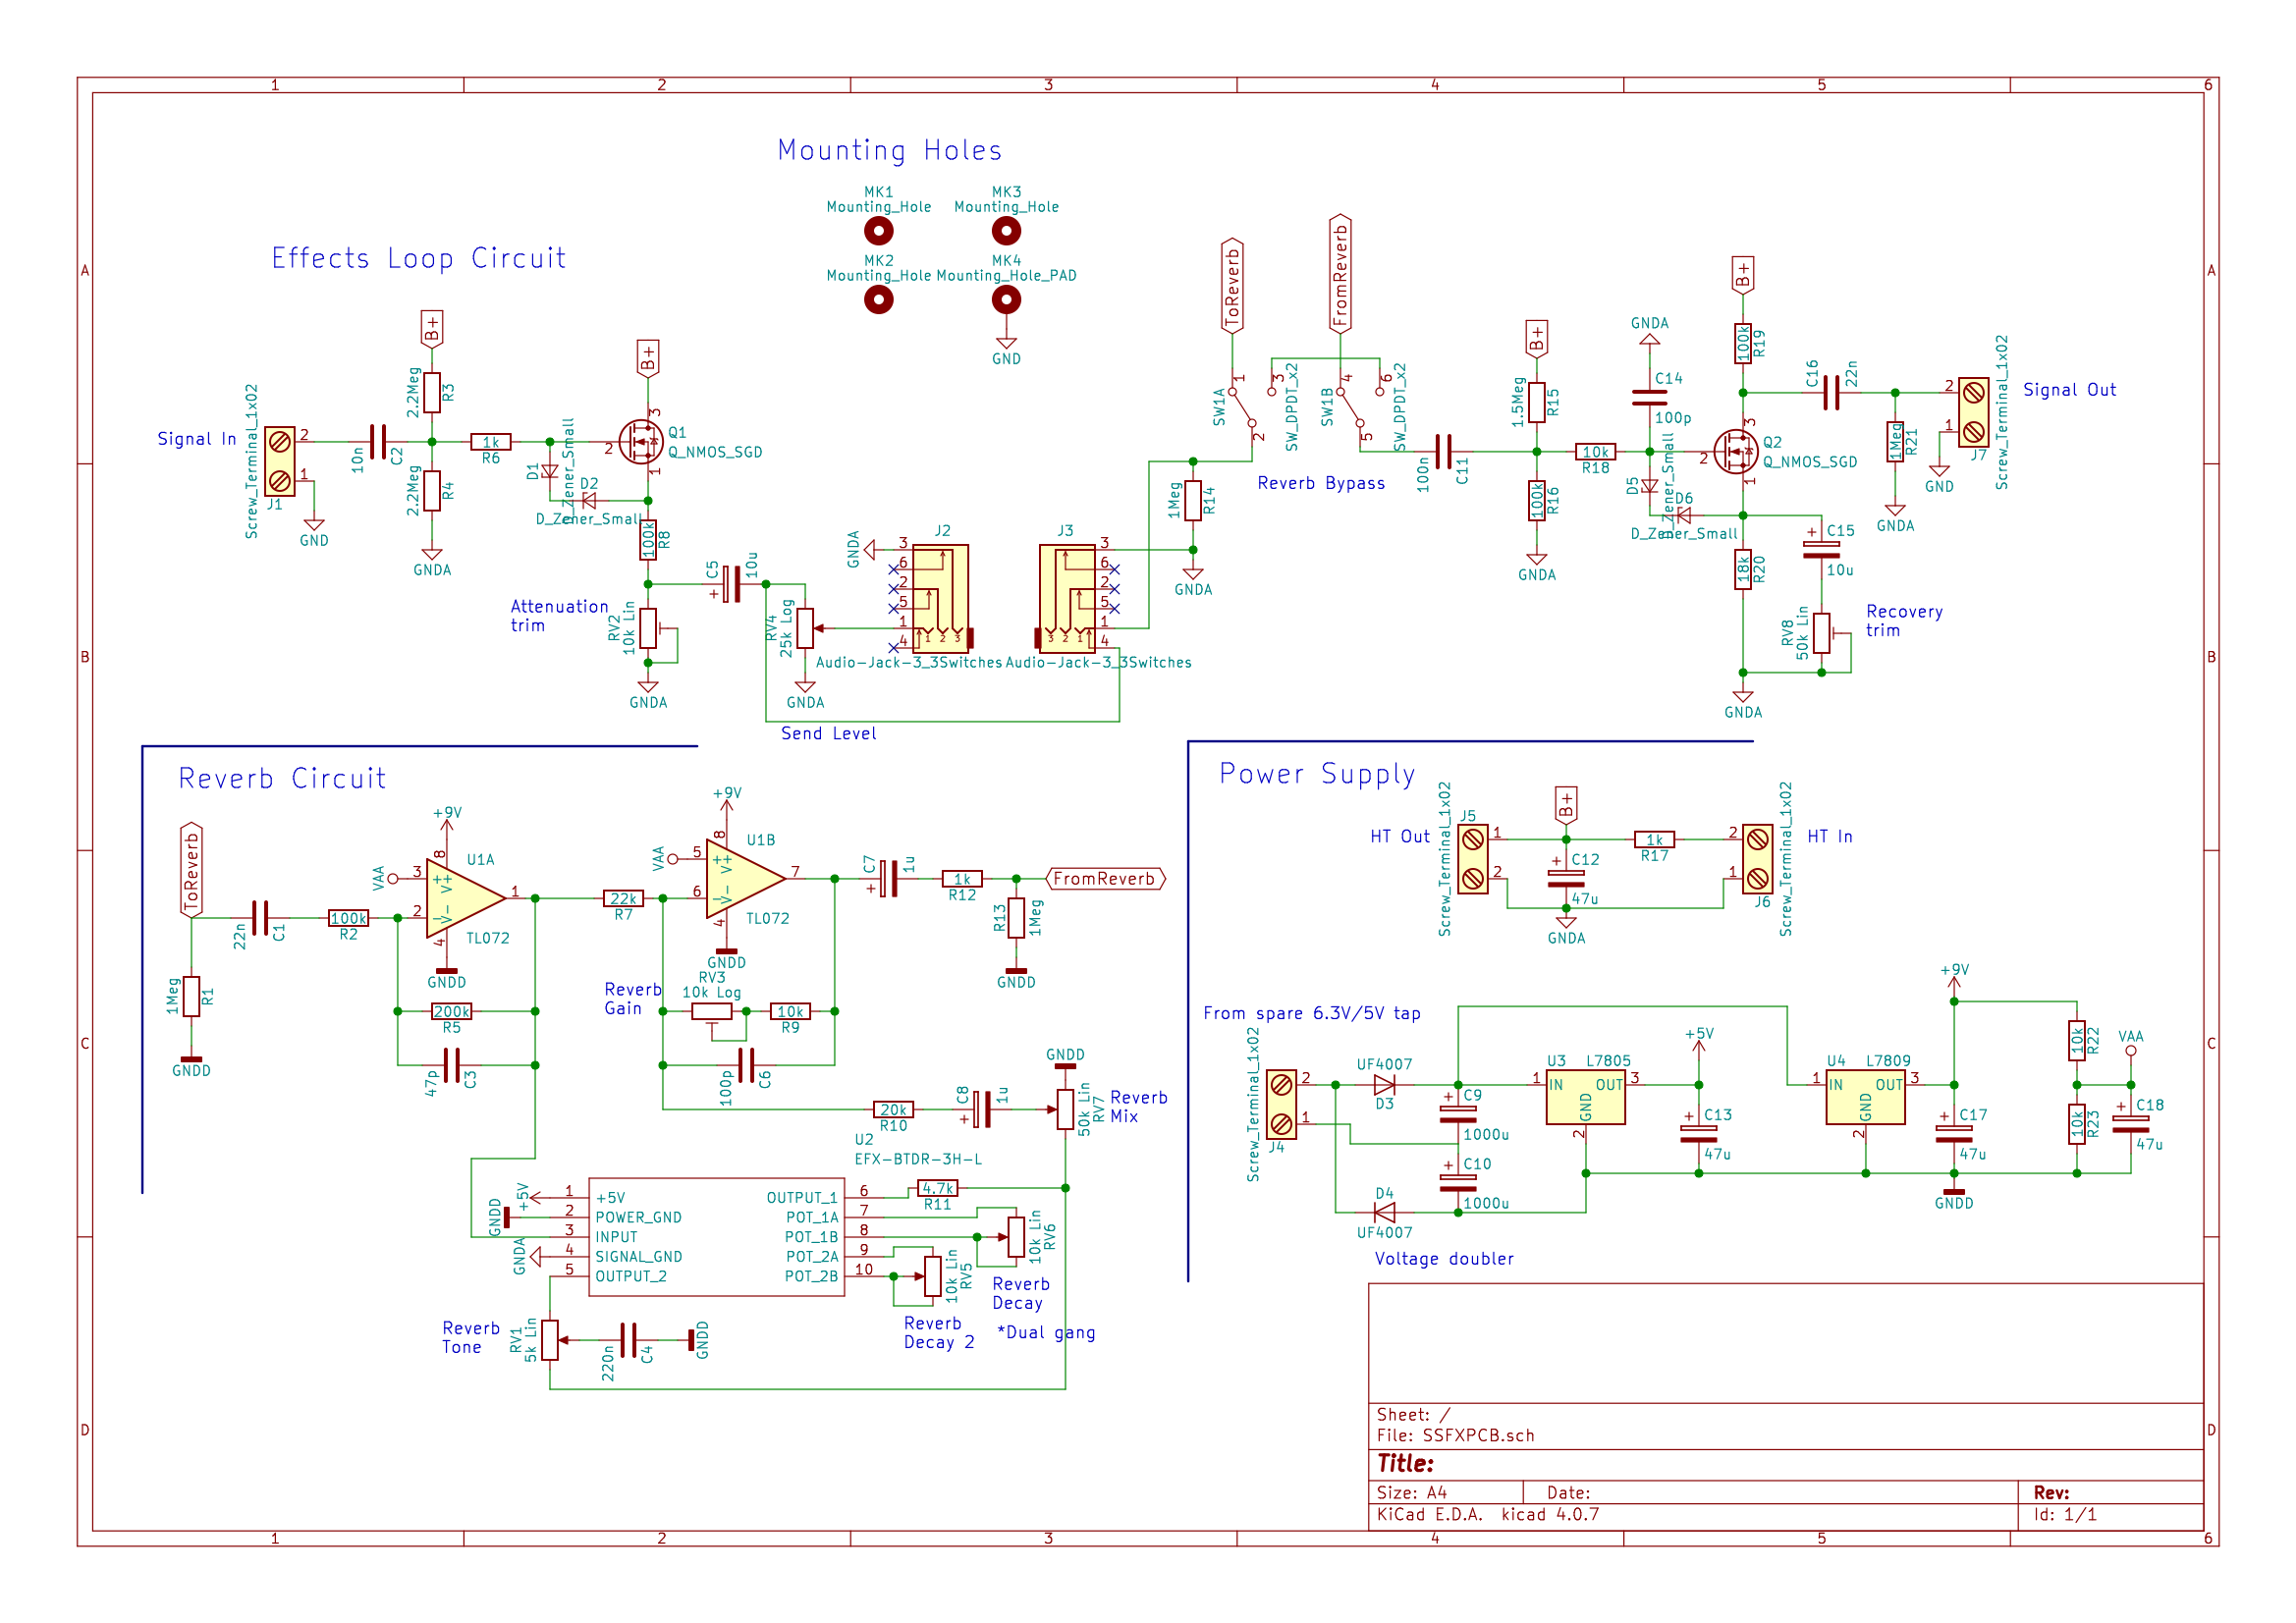The width and height of the screenshot is (2296, 1623).
Task: Click the J4 screw terminal symbol
Action: tap(1281, 1104)
